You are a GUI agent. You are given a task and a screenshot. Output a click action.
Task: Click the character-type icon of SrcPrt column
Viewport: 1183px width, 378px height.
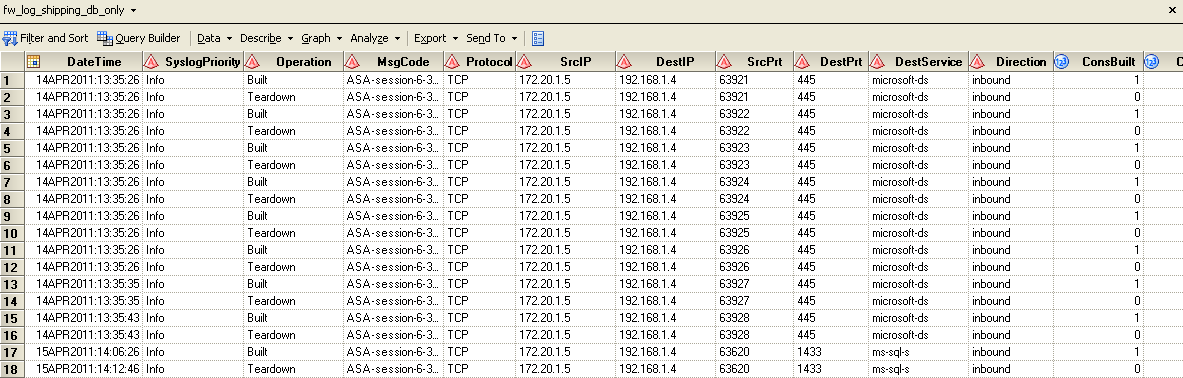coord(724,62)
